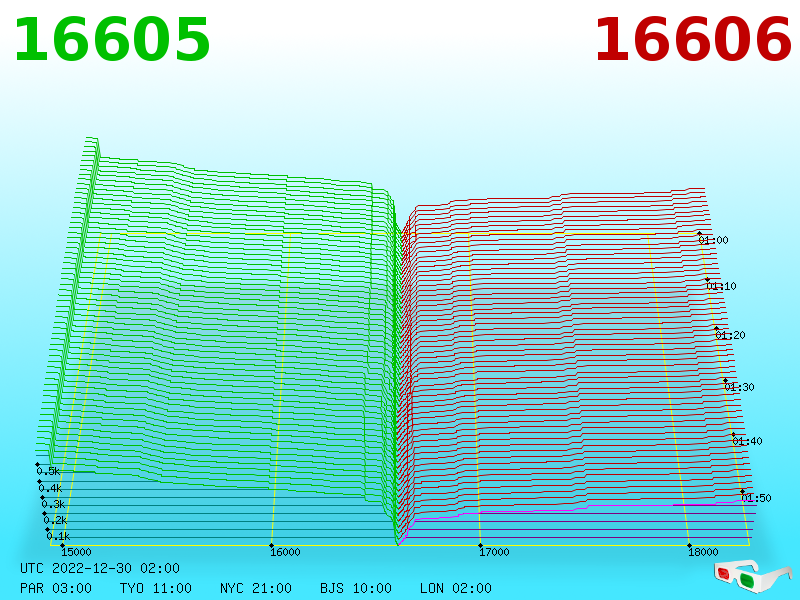Click the UTC 2022-12-30 02:00 timestamp
This screenshot has width=800, height=600.
point(100,568)
